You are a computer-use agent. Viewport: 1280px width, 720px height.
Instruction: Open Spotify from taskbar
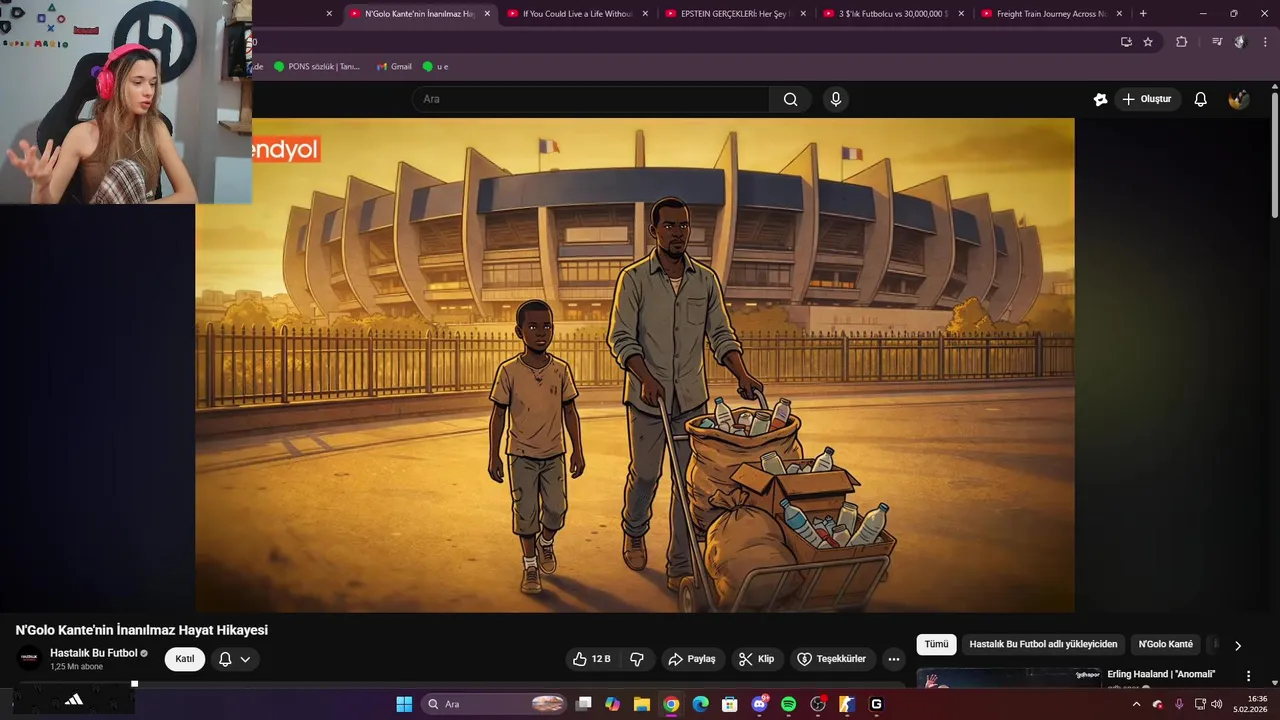[788, 704]
